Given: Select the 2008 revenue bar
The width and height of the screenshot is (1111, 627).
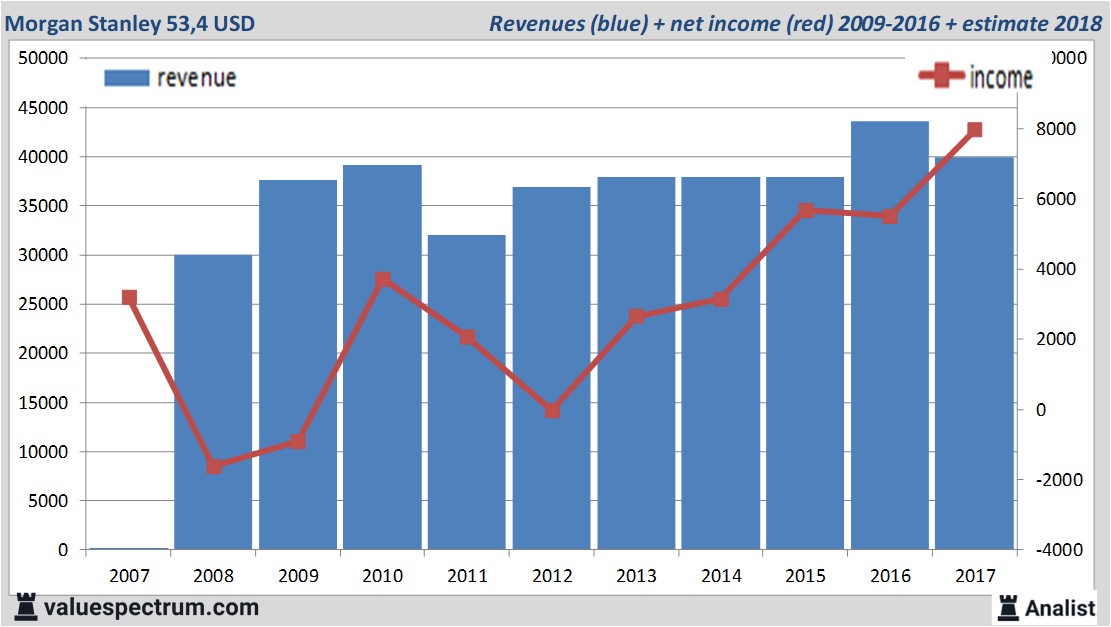Looking at the screenshot, I should (x=213, y=402).
